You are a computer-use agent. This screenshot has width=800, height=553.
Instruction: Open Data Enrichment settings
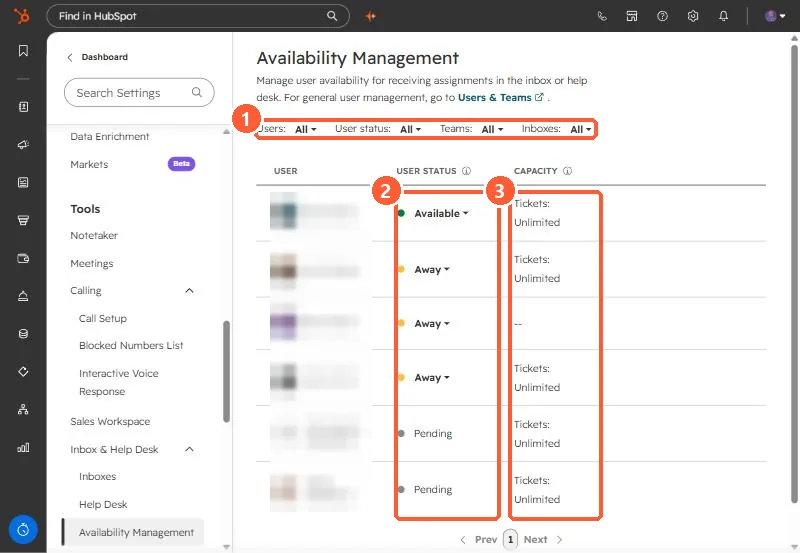(x=110, y=136)
